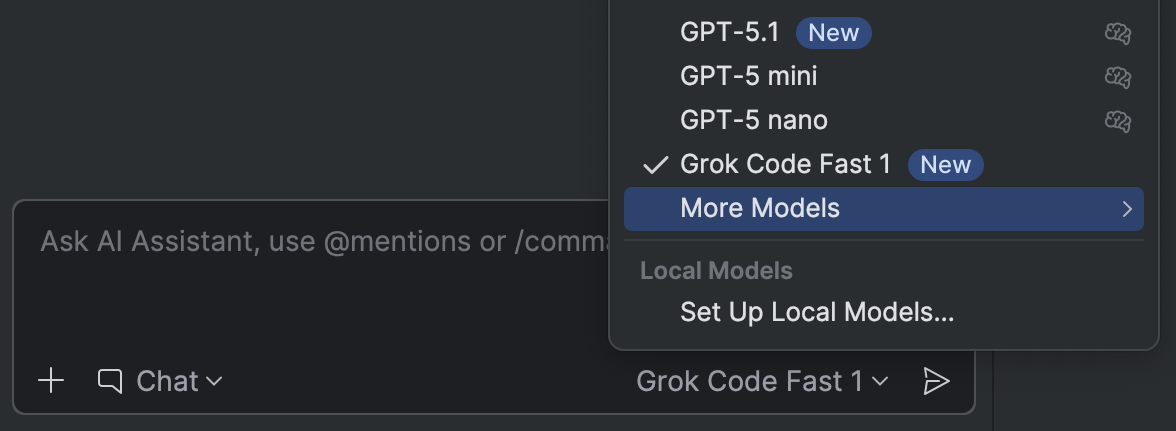Click the New badge in the Grok menu row
The image size is (1176, 431).
pyautogui.click(x=945, y=164)
